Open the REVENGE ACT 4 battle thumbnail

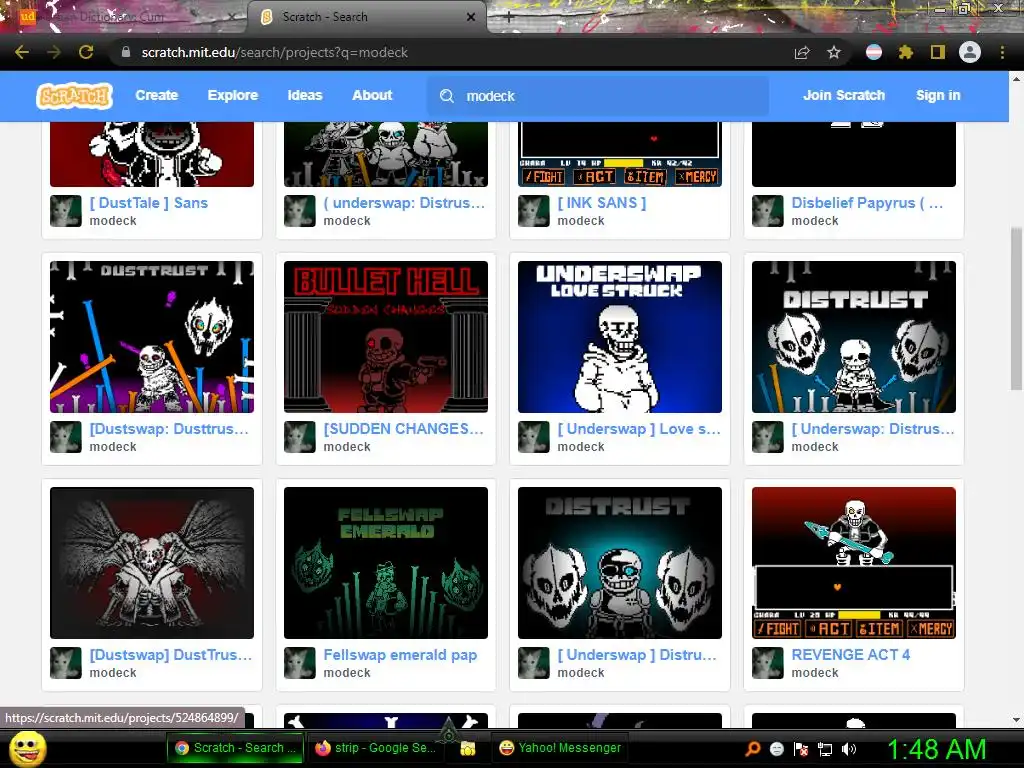pyautogui.click(x=854, y=563)
